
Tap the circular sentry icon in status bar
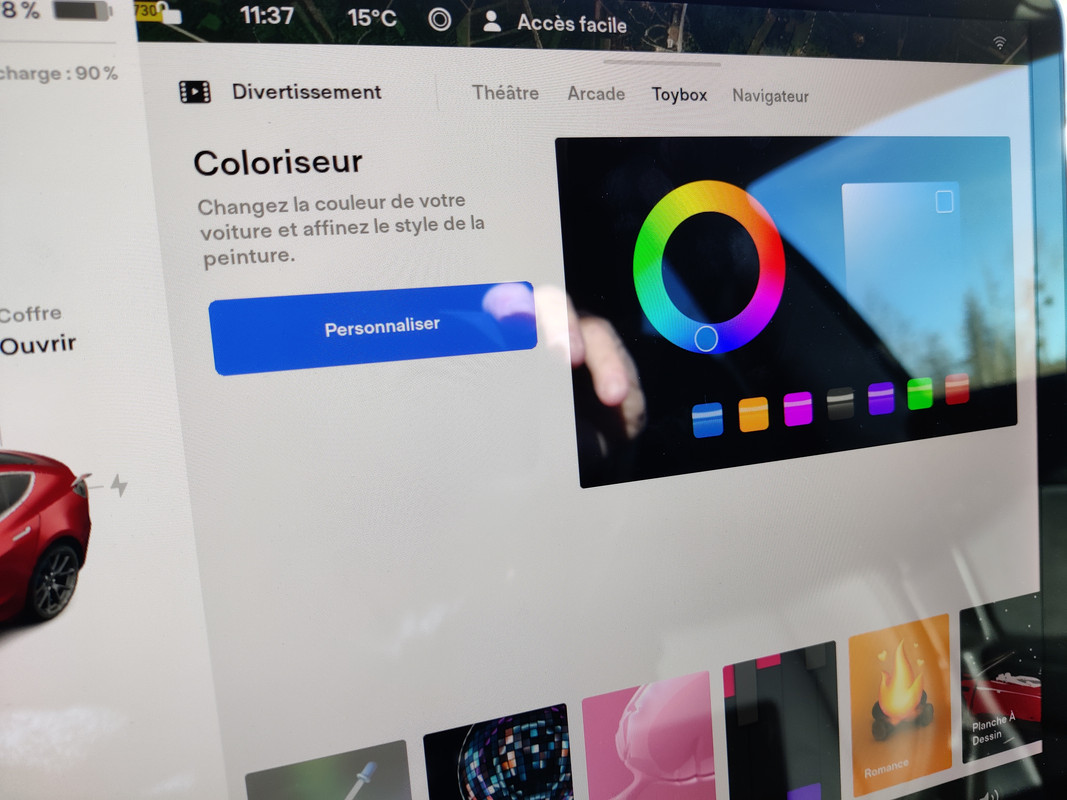(x=440, y=19)
